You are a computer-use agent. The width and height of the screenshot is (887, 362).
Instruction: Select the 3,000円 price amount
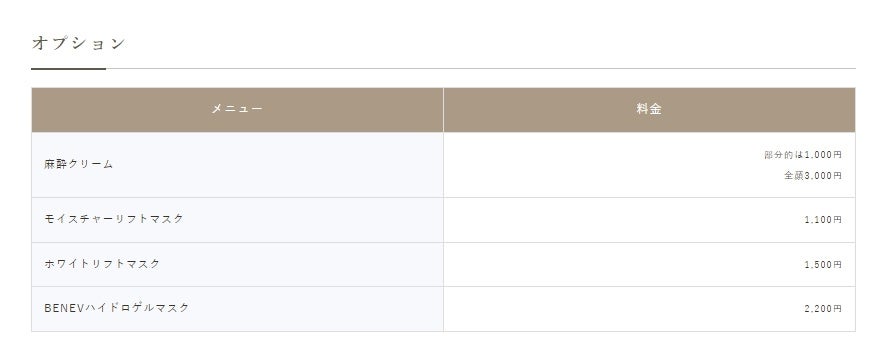pos(823,176)
